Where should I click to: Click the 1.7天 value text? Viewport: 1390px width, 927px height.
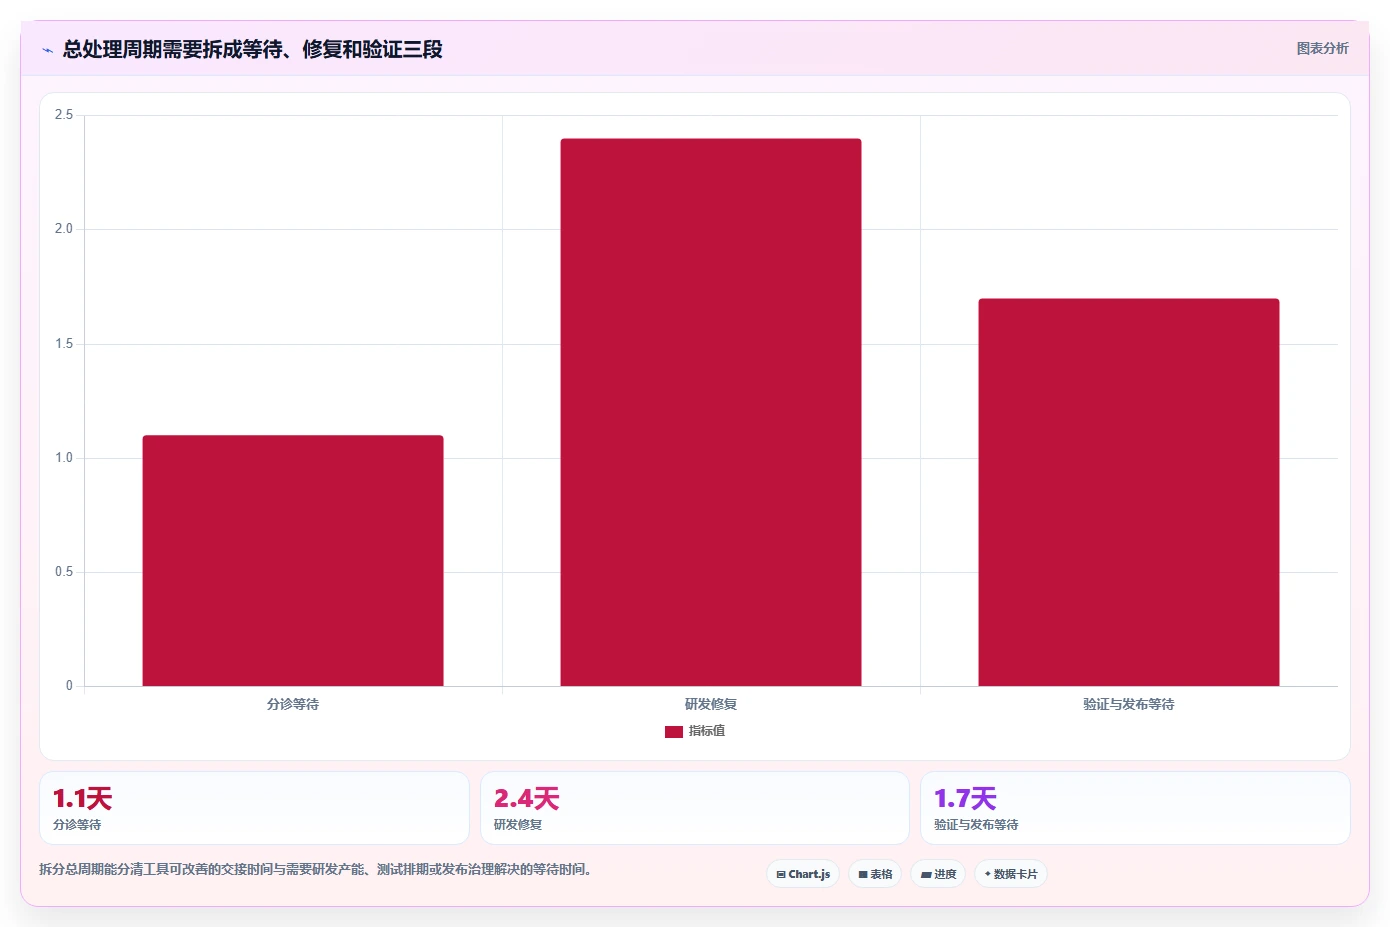coord(965,798)
